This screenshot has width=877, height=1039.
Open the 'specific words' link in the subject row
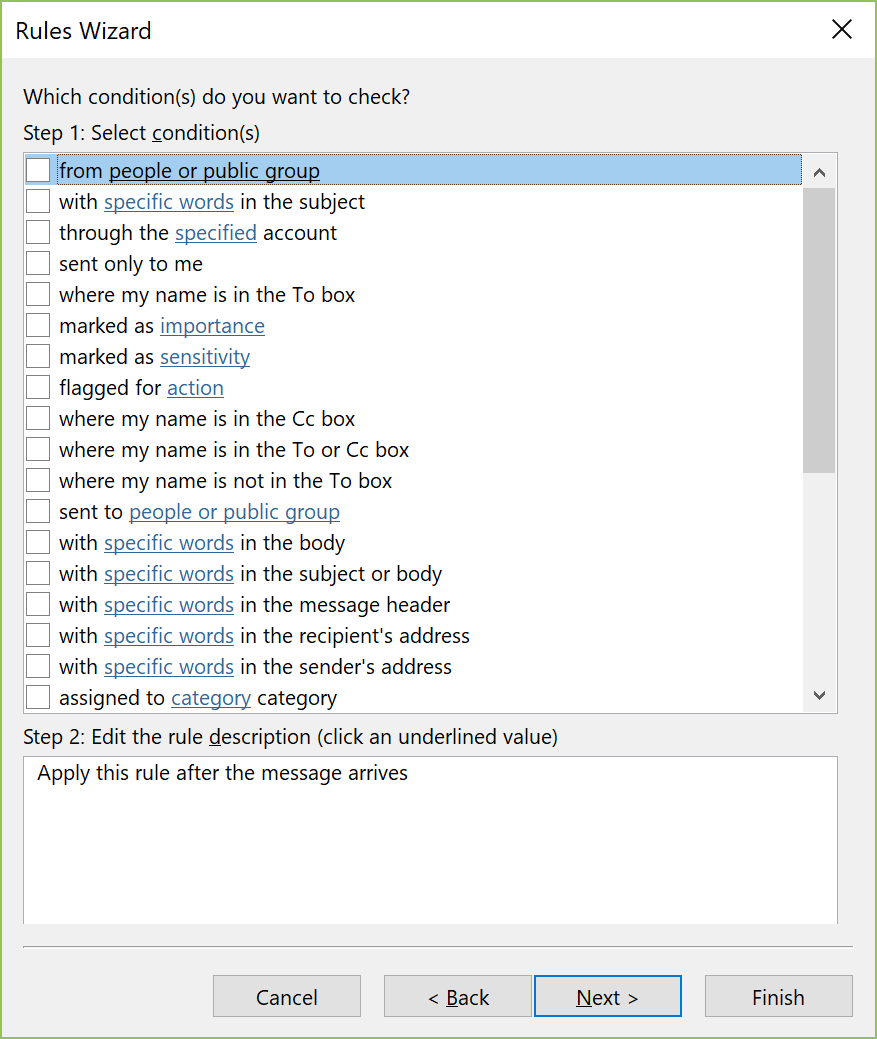click(169, 202)
